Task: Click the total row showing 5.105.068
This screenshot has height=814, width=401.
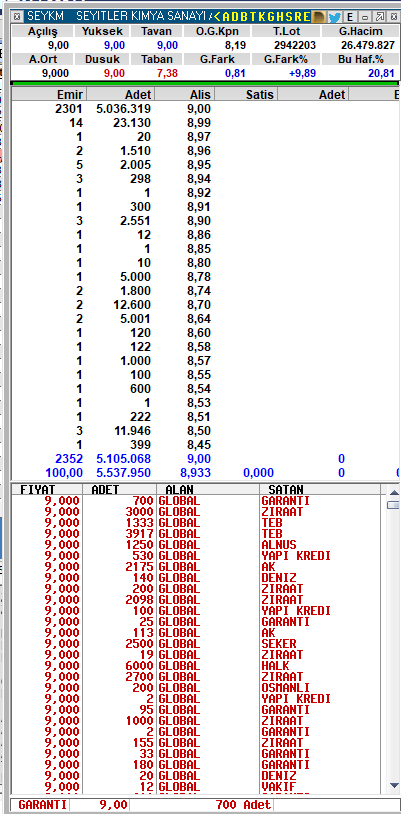Action: pos(206,459)
